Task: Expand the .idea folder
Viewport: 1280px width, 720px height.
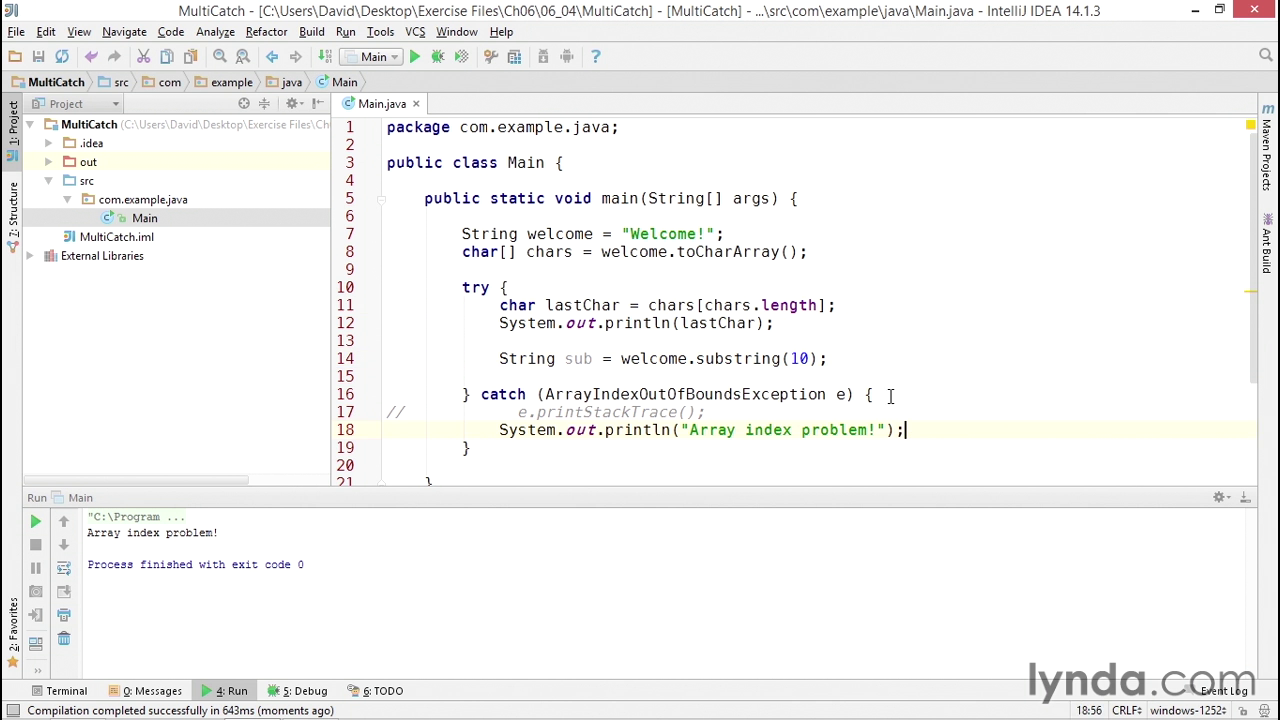Action: [x=48, y=143]
